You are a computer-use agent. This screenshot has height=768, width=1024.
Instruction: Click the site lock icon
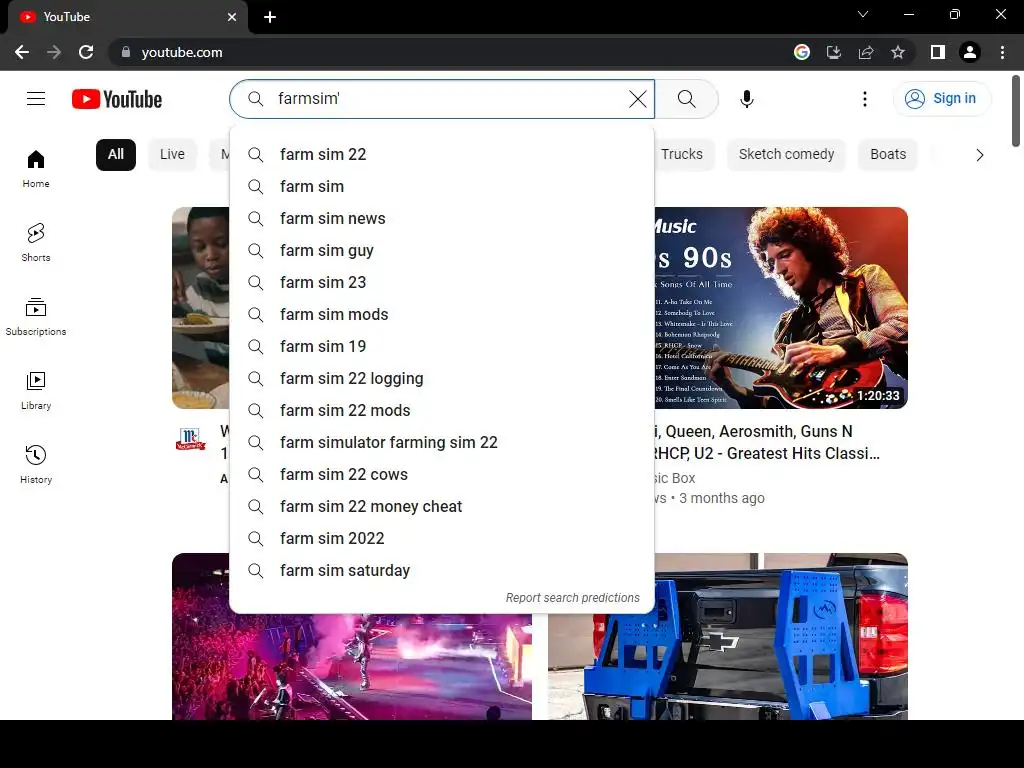point(126,52)
